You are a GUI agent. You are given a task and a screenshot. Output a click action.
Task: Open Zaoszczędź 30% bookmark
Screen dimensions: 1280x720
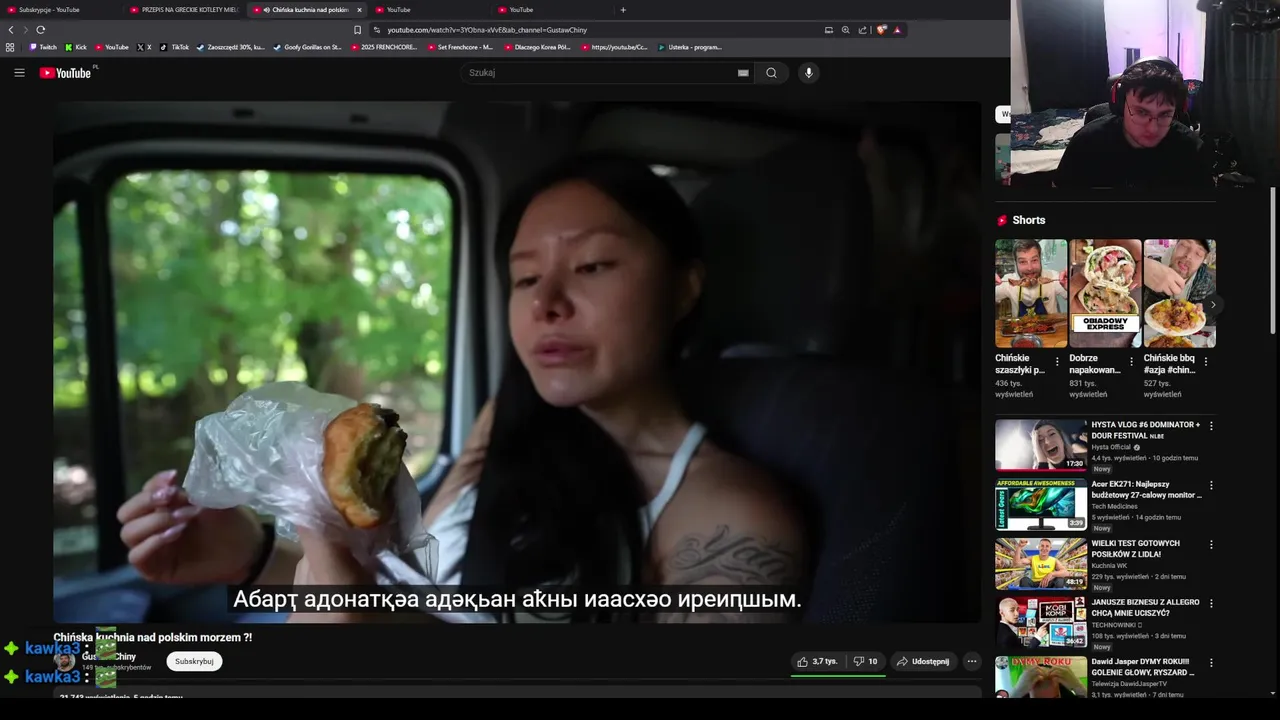click(231, 47)
